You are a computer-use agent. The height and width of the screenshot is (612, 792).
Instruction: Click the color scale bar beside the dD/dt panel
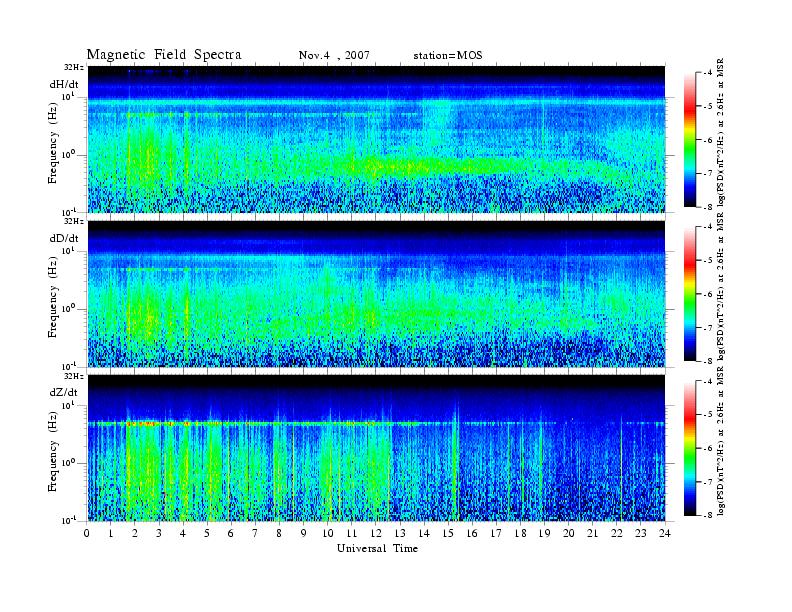[690, 294]
